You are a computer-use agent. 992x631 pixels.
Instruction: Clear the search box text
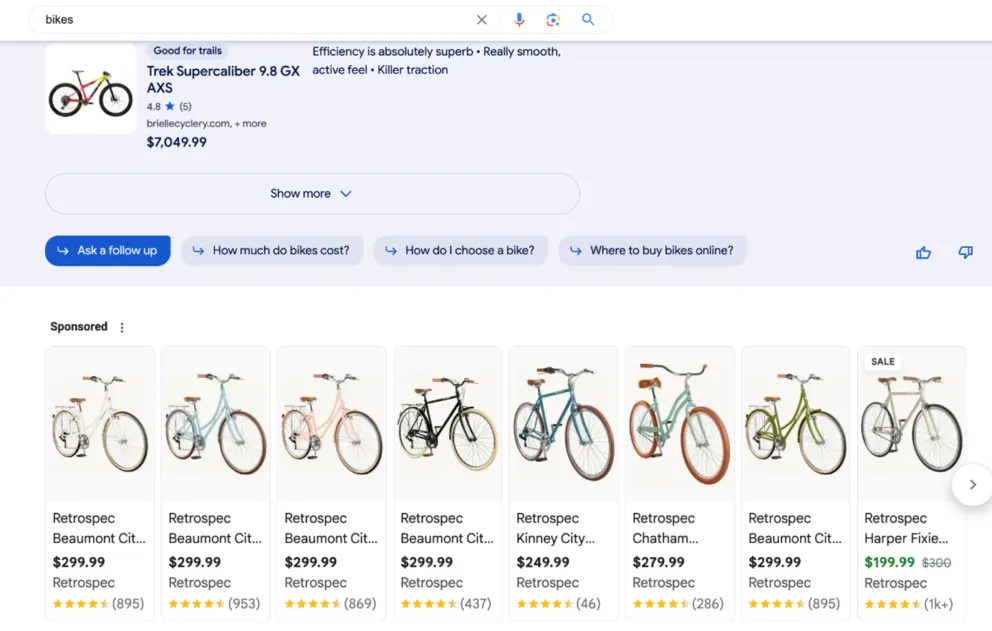(481, 20)
